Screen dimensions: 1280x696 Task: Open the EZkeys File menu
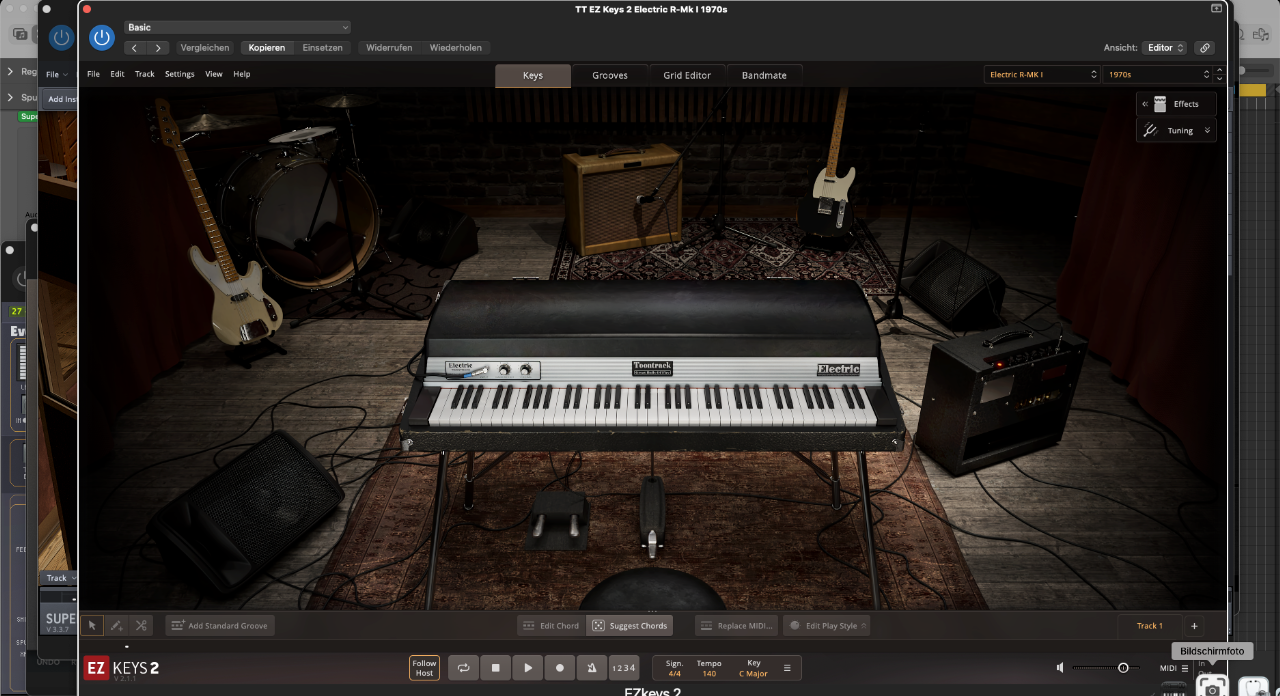[93, 74]
